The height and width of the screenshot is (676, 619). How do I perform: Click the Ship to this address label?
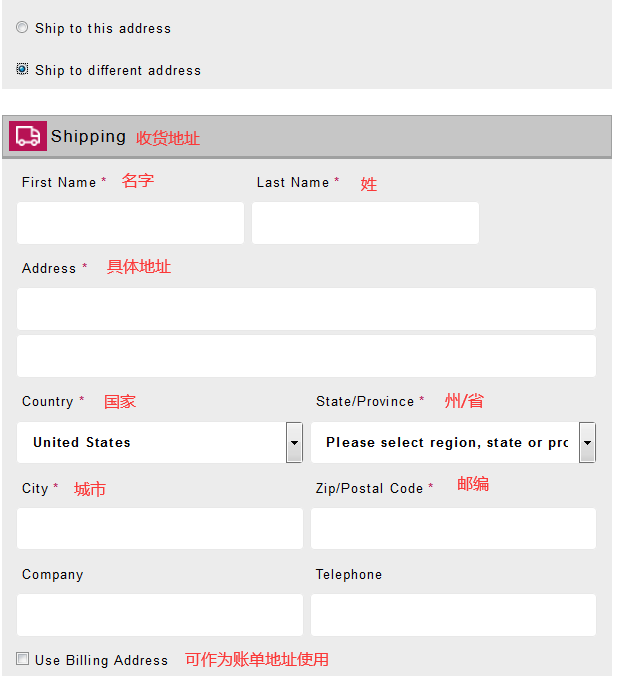103,29
